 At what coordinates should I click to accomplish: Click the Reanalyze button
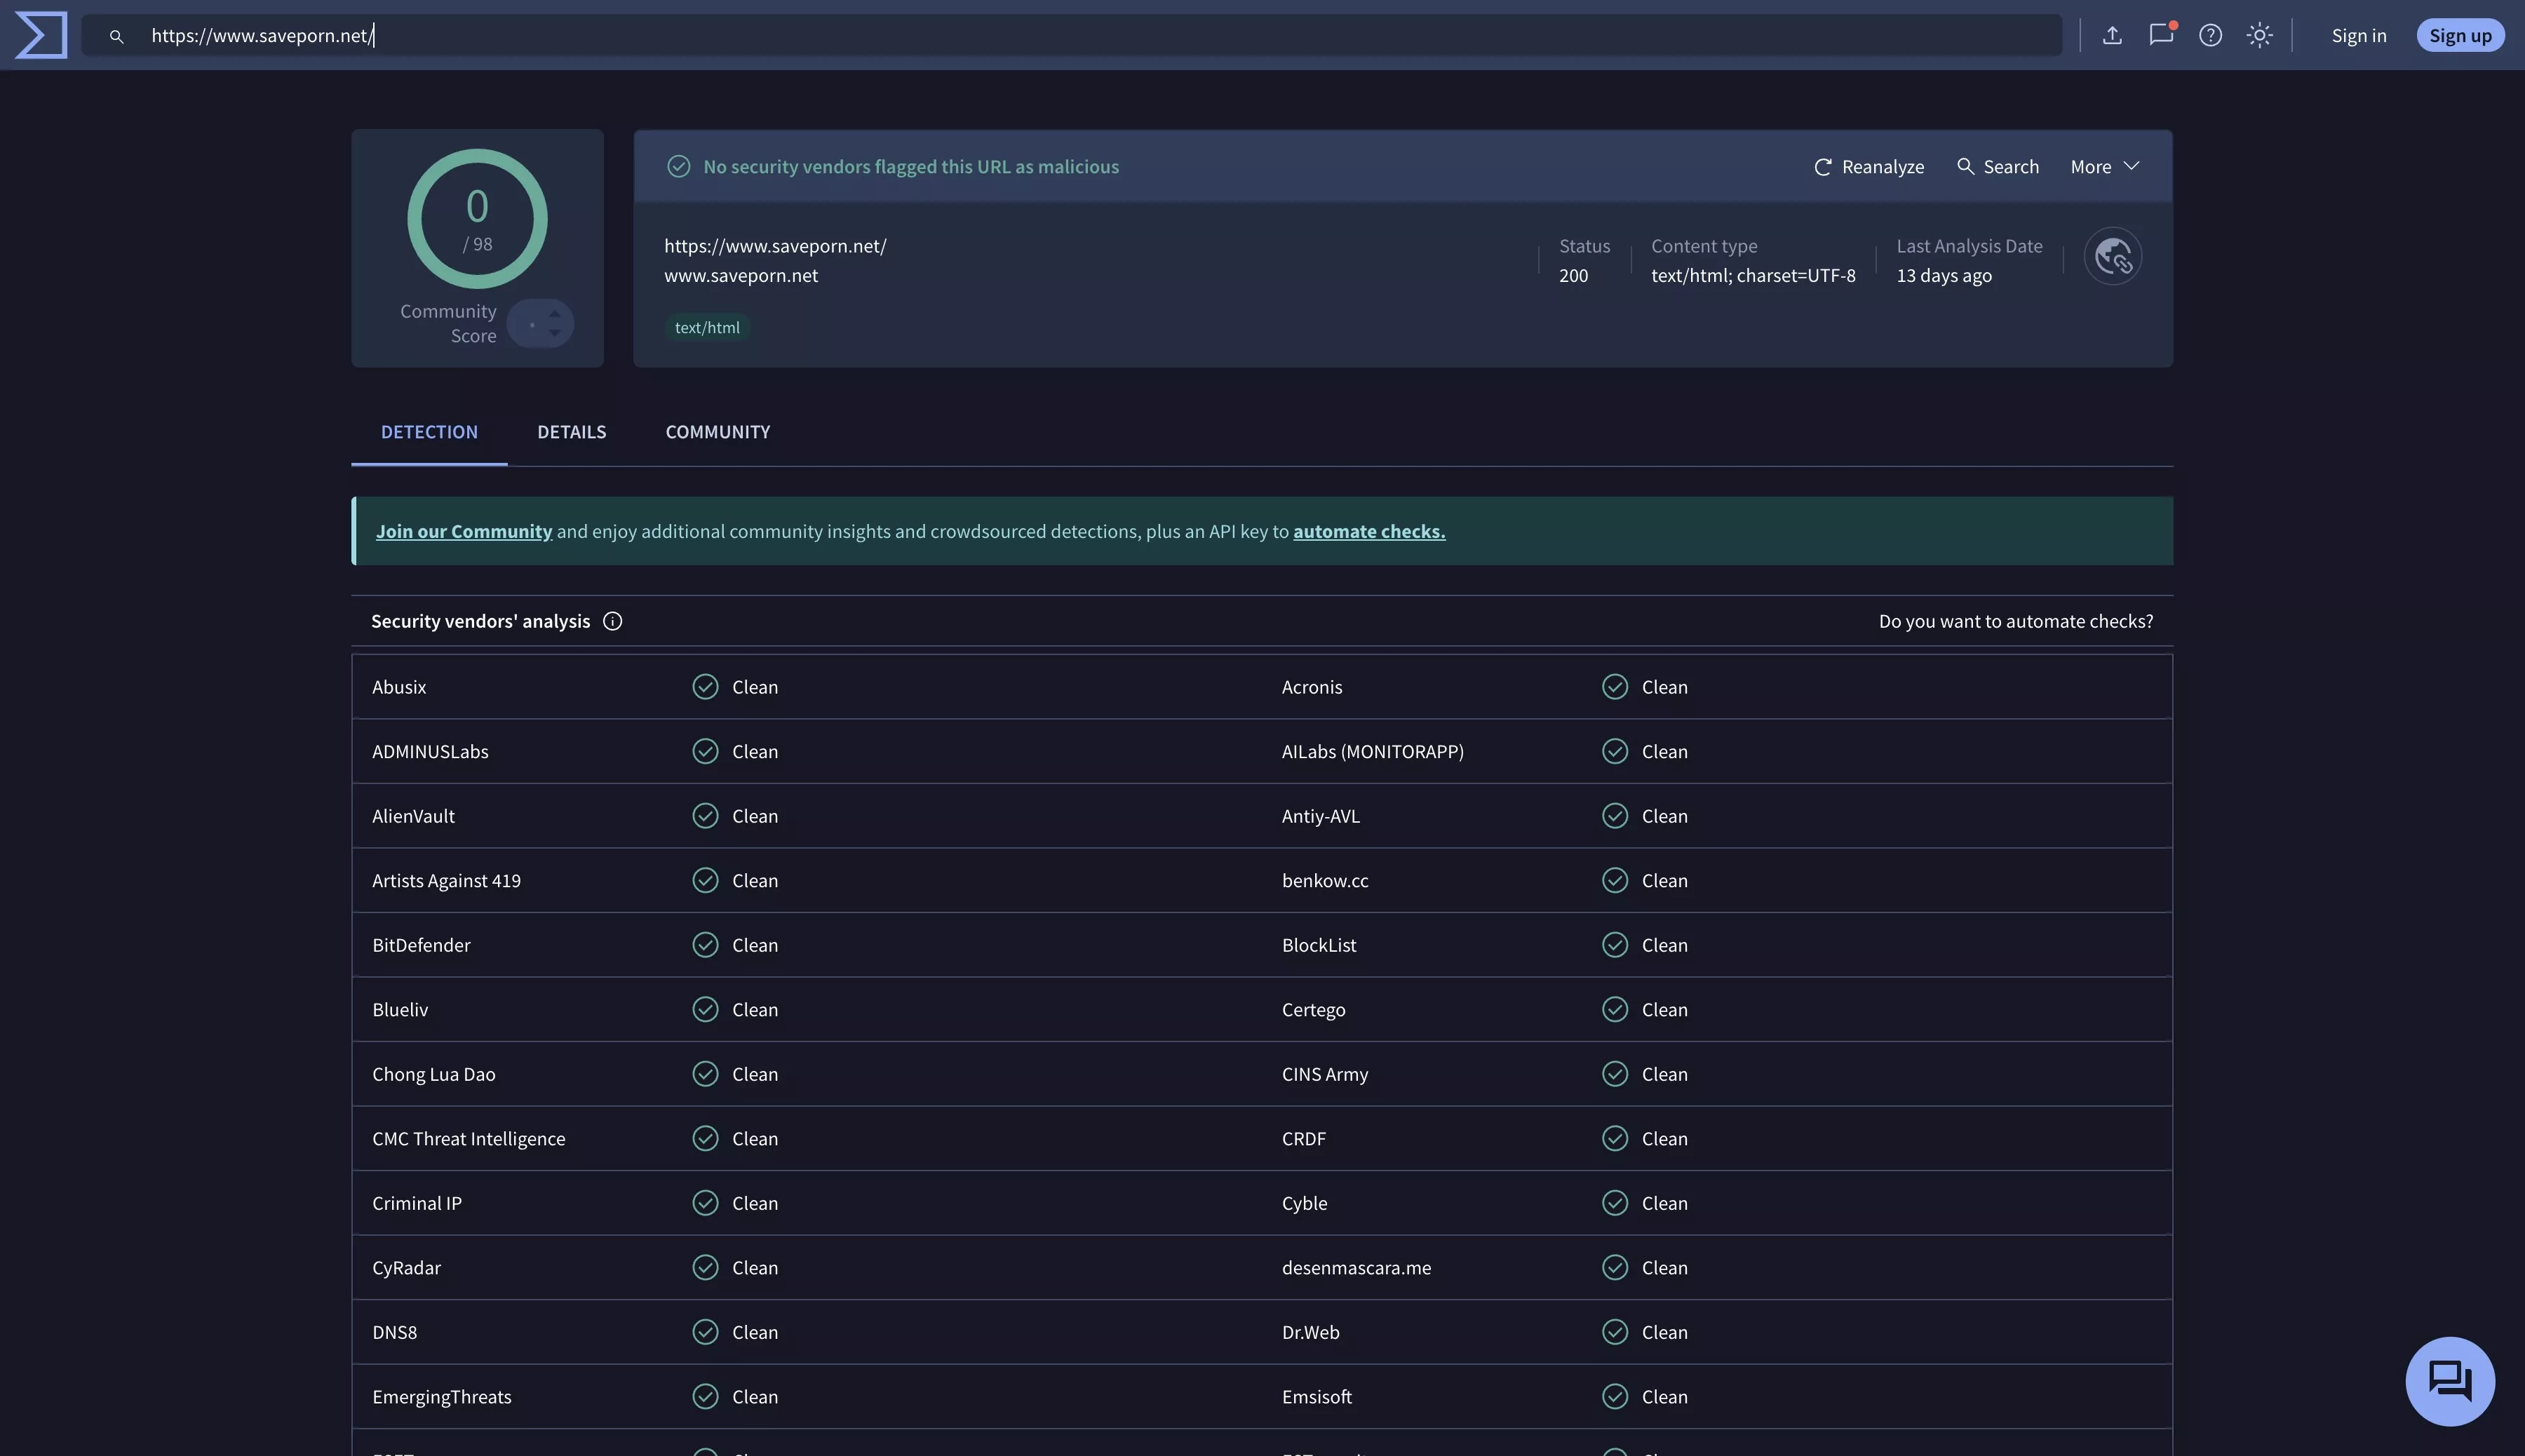click(1868, 166)
